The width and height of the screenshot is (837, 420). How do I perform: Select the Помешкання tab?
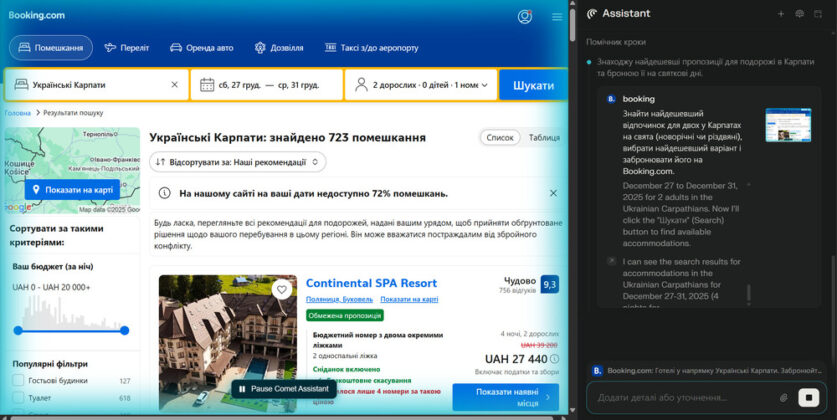(51, 47)
